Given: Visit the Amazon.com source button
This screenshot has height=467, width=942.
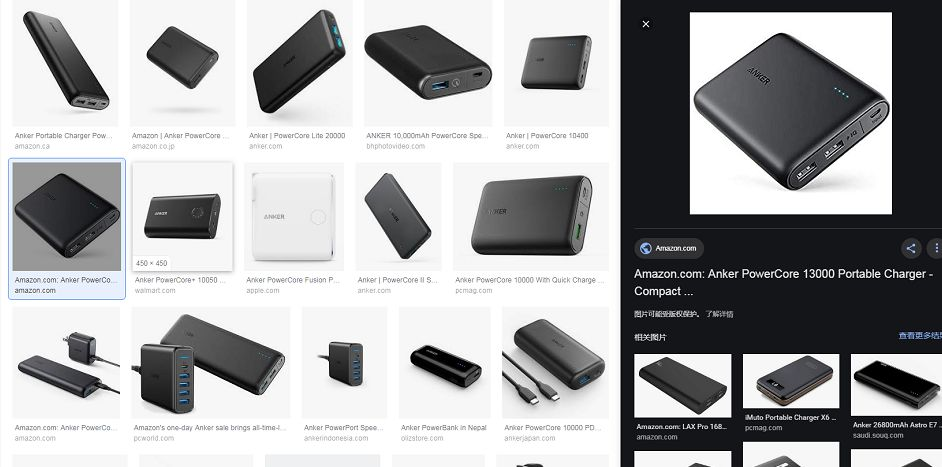Looking at the screenshot, I should coord(669,248).
